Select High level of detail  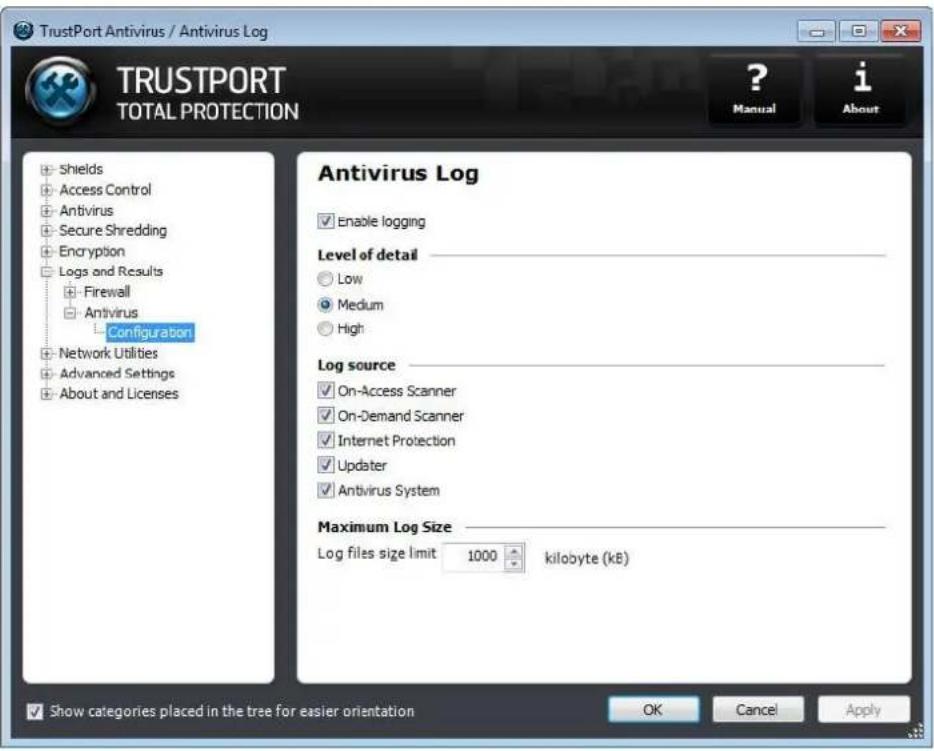325,328
